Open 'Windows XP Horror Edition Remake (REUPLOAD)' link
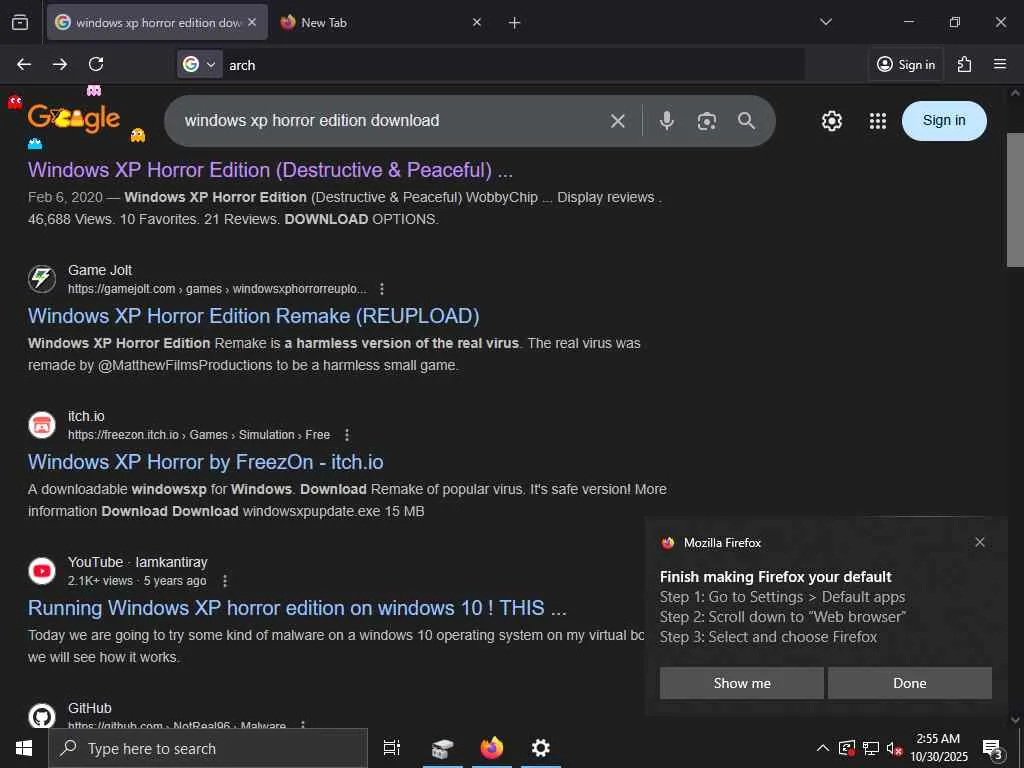Image resolution: width=1024 pixels, height=768 pixels. click(x=253, y=316)
